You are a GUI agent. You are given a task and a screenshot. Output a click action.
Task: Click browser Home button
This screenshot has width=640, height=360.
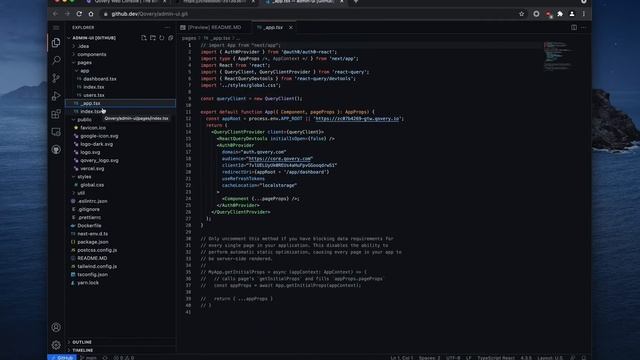[x=91, y=14]
